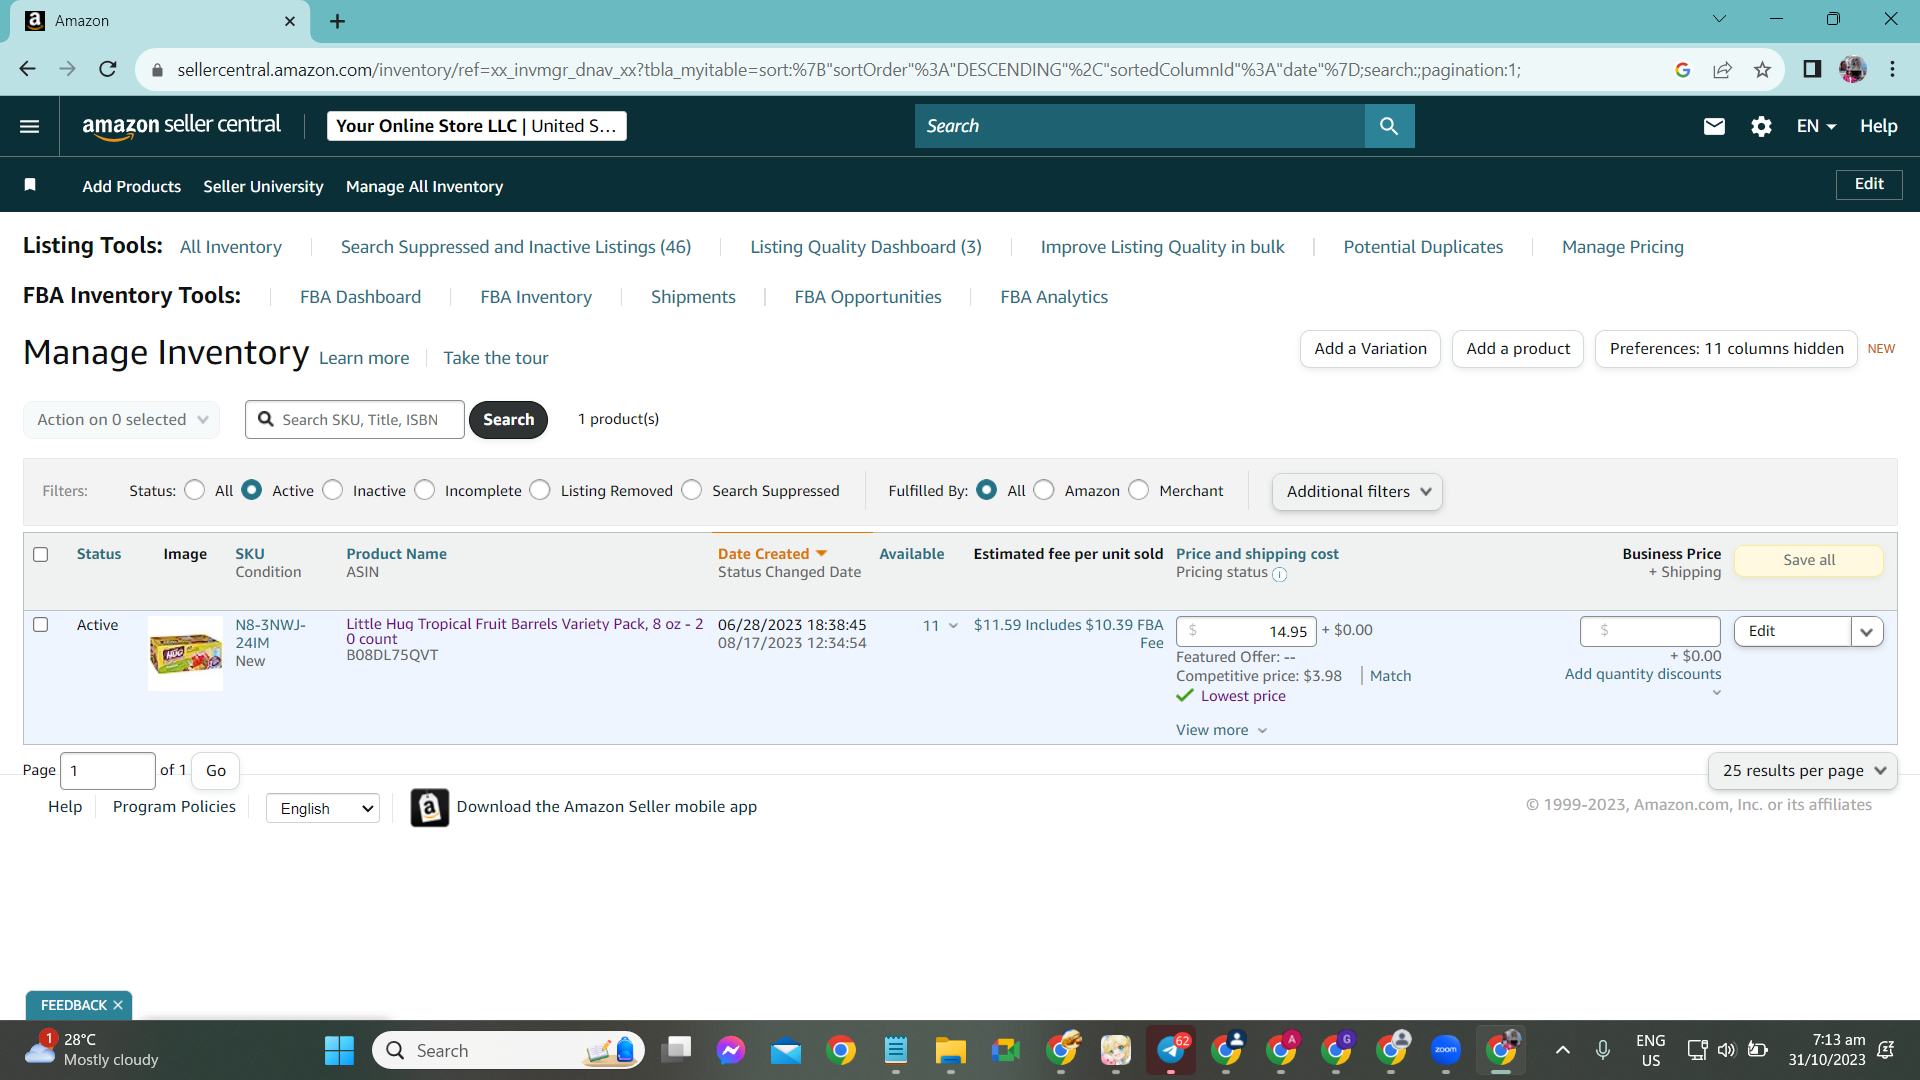
Task: Click the price field showing 14.95
Action: coord(1246,631)
